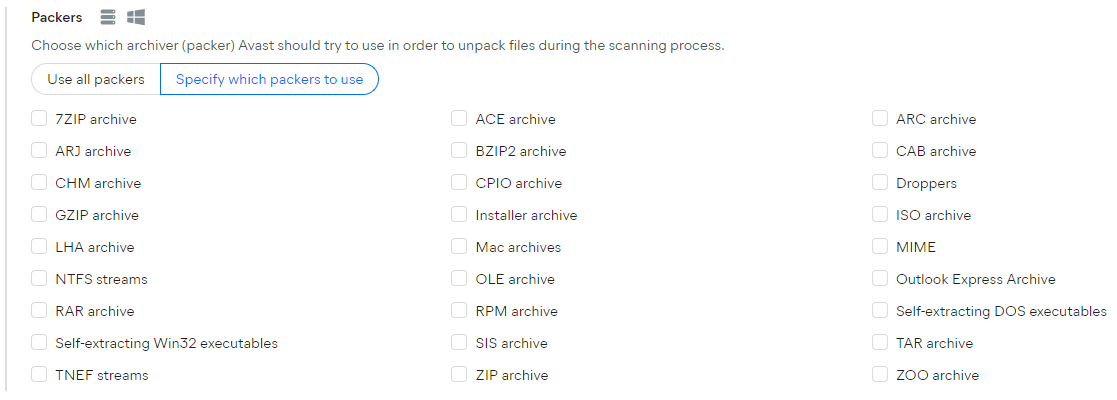Enable the RAR archive checkbox

[38, 310]
